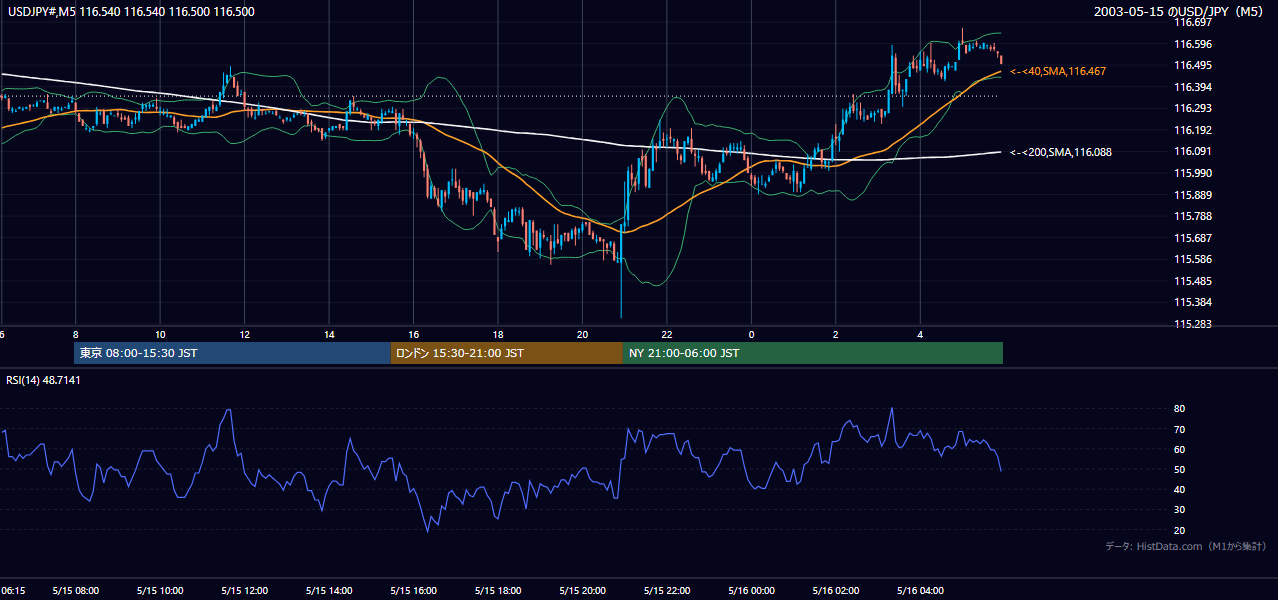Click the 5/15 22:00 bottom time label
This screenshot has width=1278, height=600.
click(x=667, y=591)
